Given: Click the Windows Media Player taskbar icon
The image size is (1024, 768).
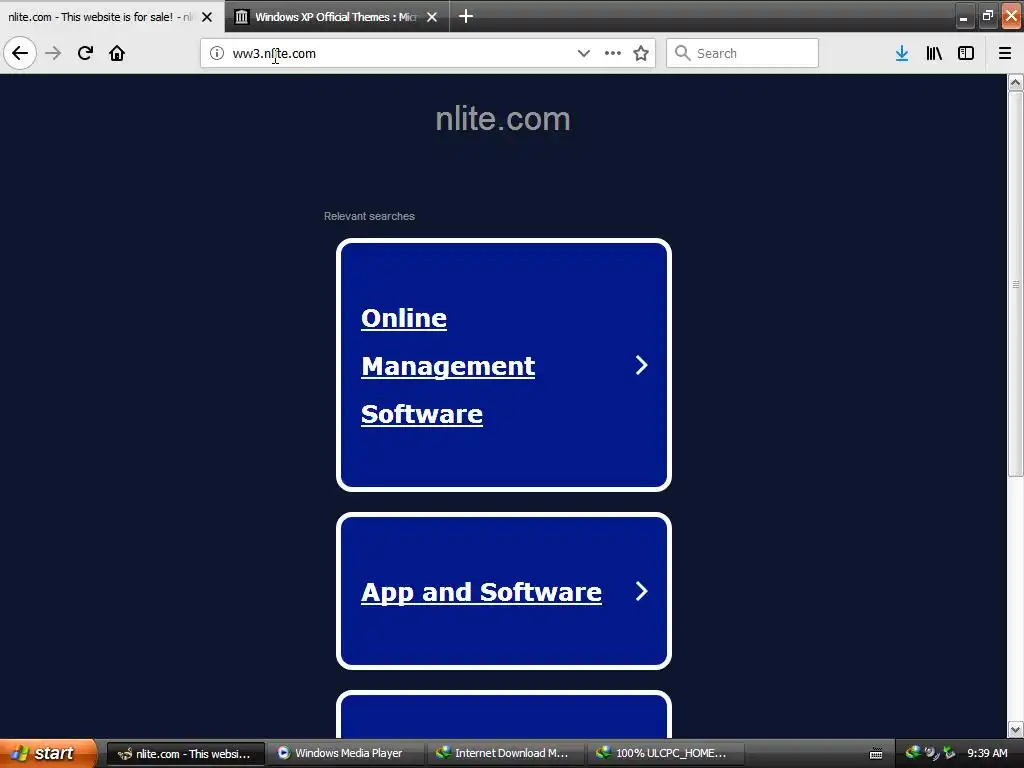Looking at the screenshot, I should [x=283, y=753].
